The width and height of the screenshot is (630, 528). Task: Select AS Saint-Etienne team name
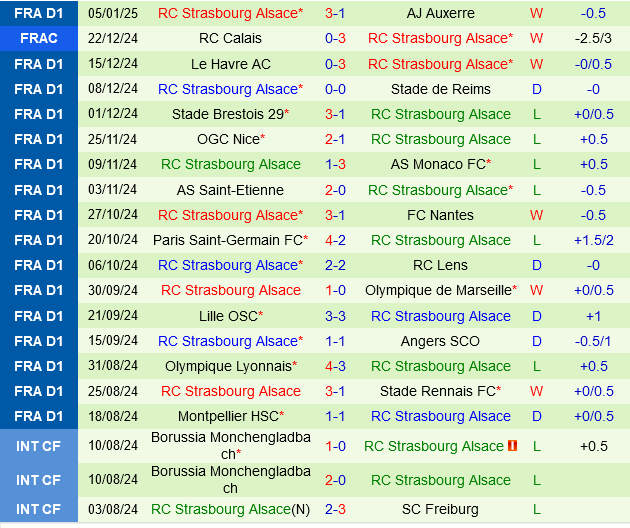click(230, 190)
